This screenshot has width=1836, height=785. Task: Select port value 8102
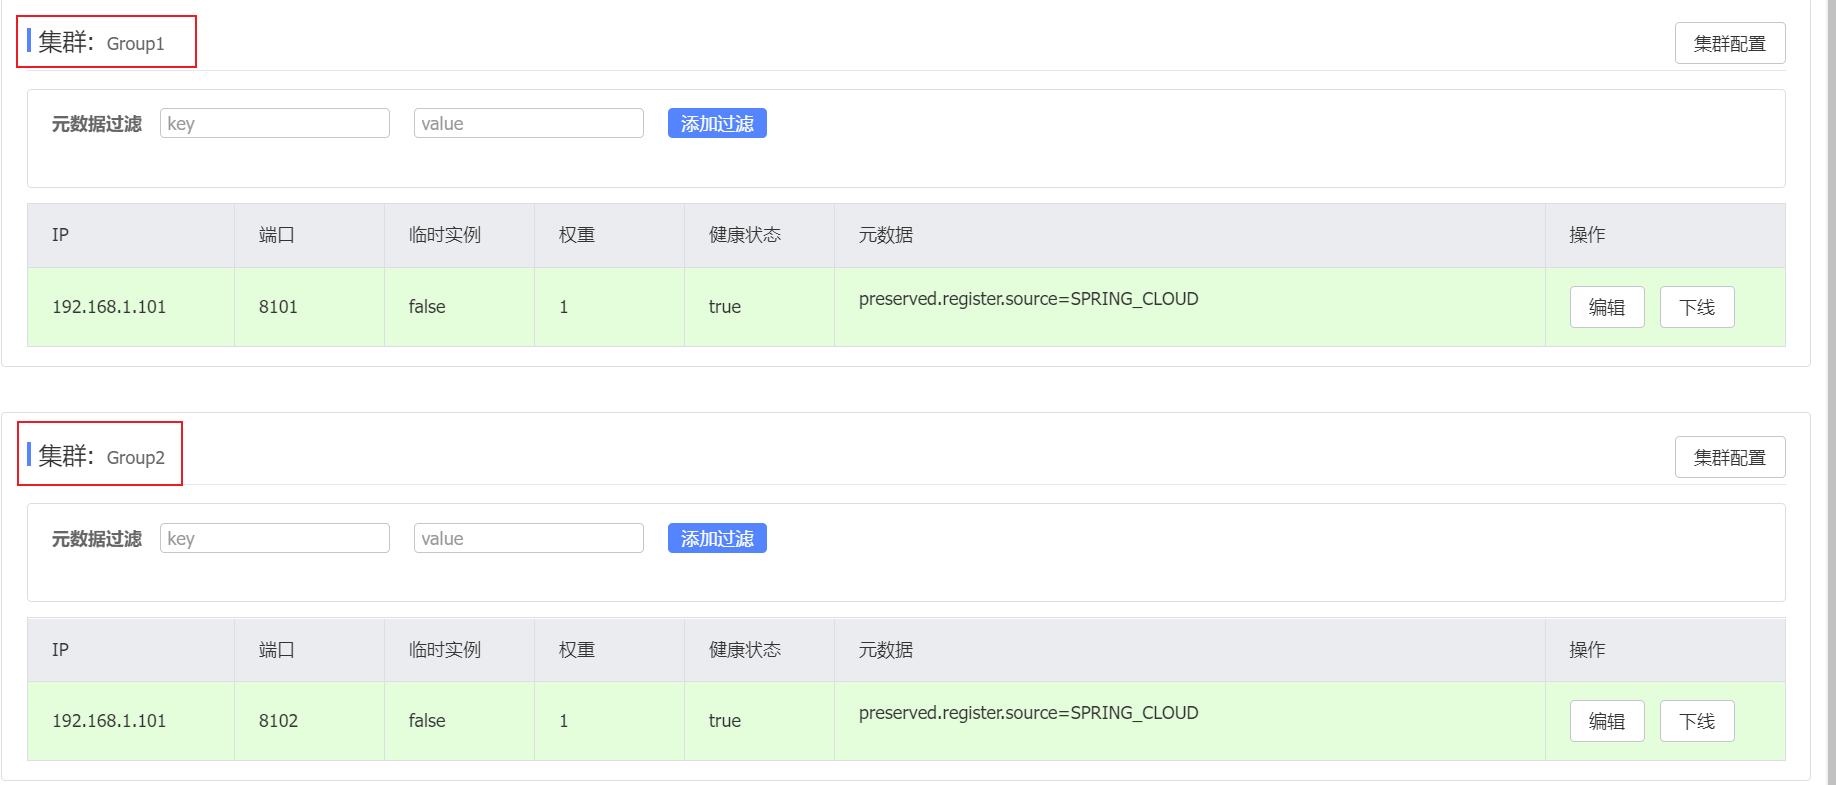[x=278, y=721]
